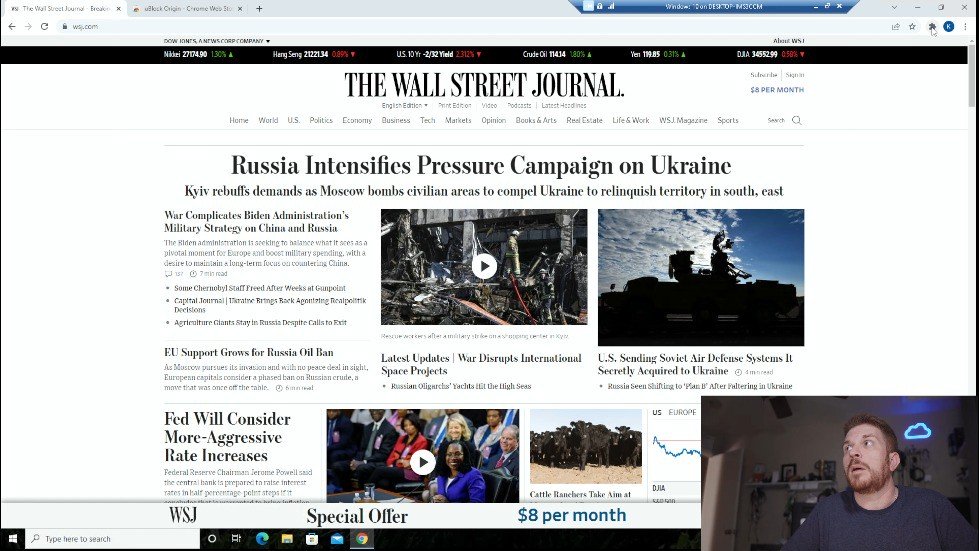Image resolution: width=979 pixels, height=551 pixels.
Task: Open World section in navigation
Action: [x=268, y=120]
